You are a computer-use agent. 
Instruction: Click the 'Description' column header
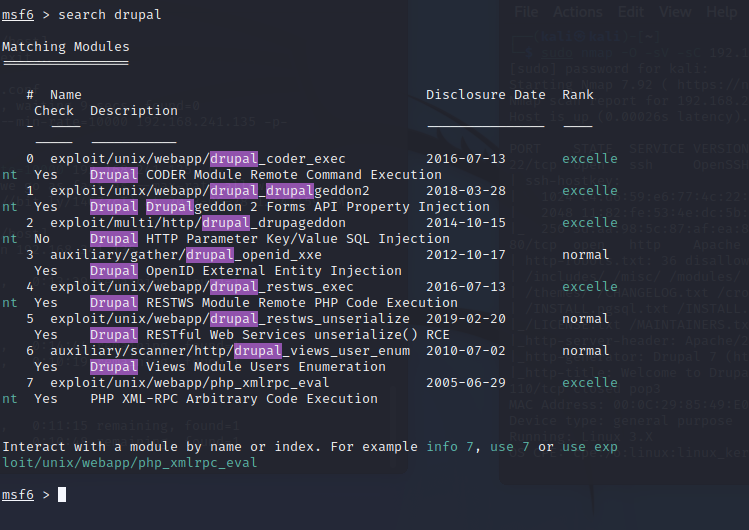pos(134,111)
